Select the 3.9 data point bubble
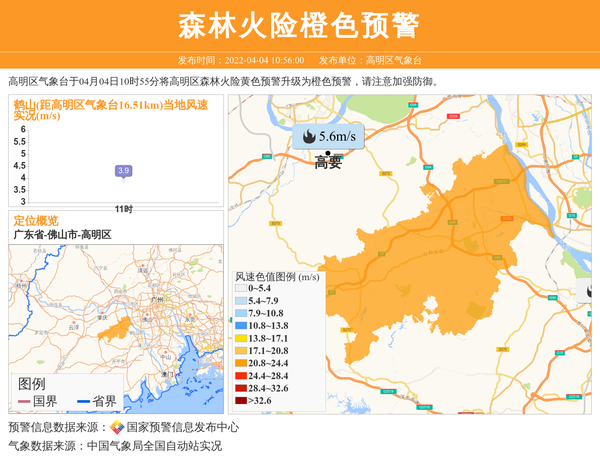The height and width of the screenshot is (471, 600). click(124, 171)
